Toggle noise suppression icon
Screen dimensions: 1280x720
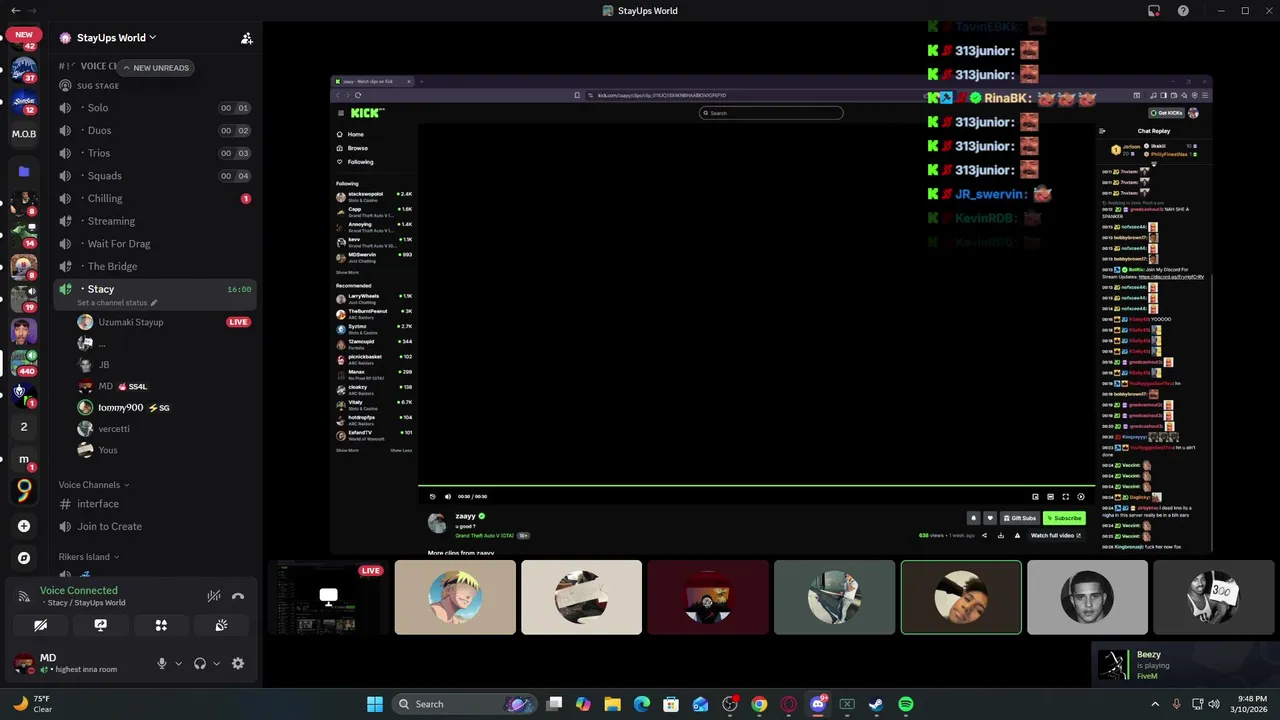click(x=213, y=596)
